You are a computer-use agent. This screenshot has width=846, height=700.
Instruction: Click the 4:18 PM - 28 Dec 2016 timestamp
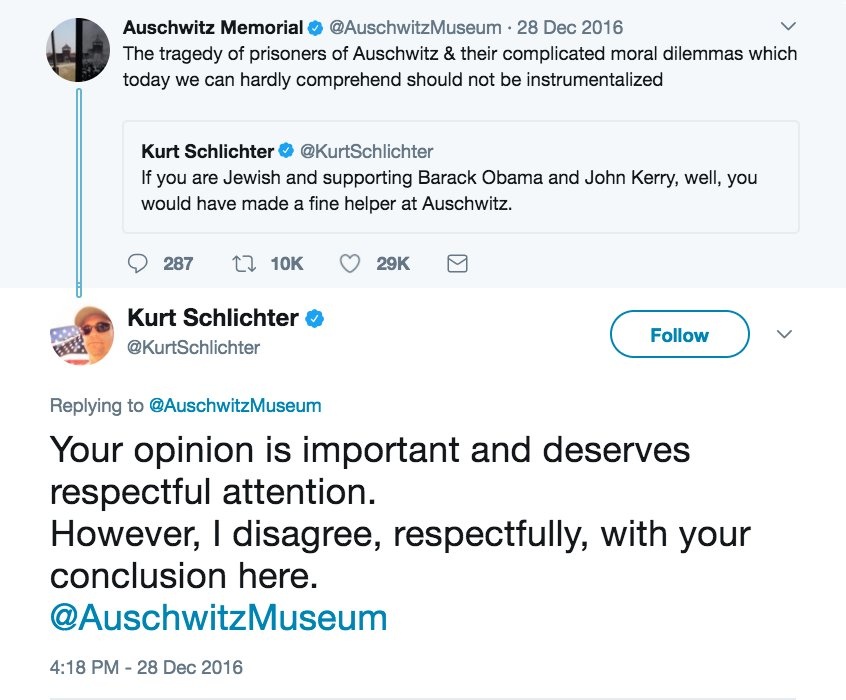pyautogui.click(x=146, y=667)
